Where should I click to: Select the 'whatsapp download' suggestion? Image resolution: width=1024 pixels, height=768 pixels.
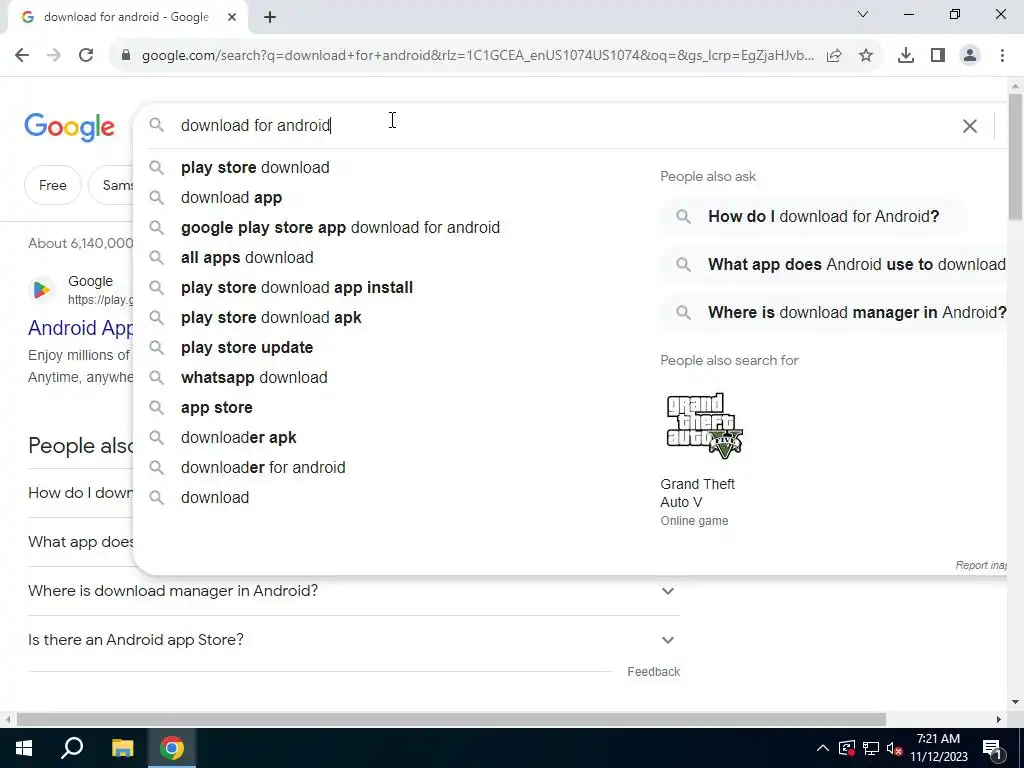254,378
